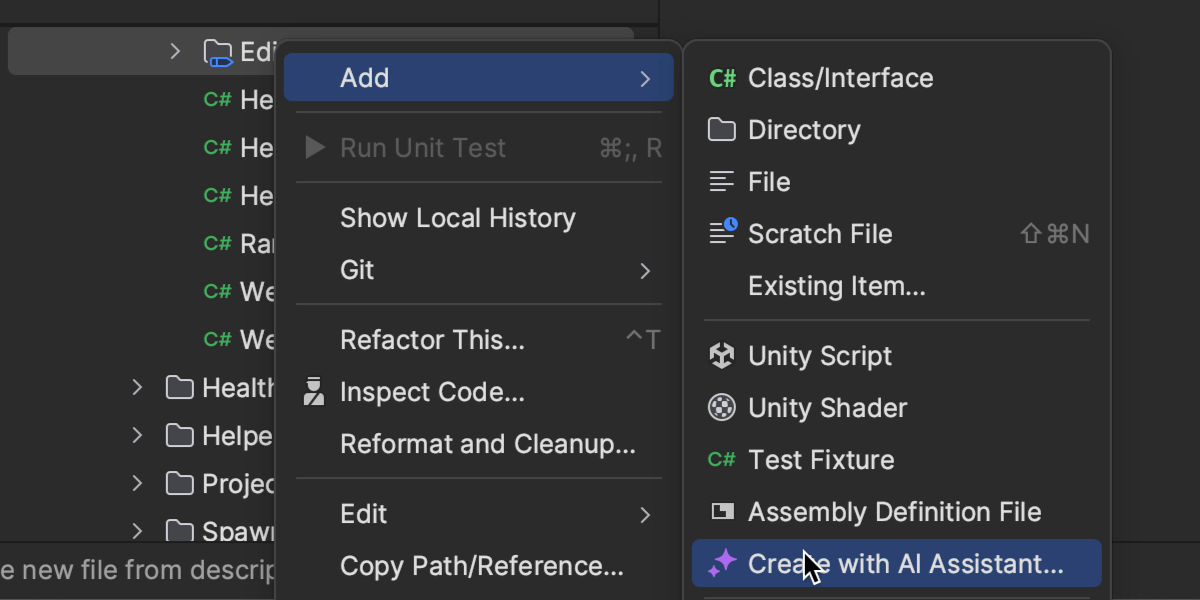Select the Proje folder in project tree
The image size is (1200, 600).
click(x=237, y=484)
